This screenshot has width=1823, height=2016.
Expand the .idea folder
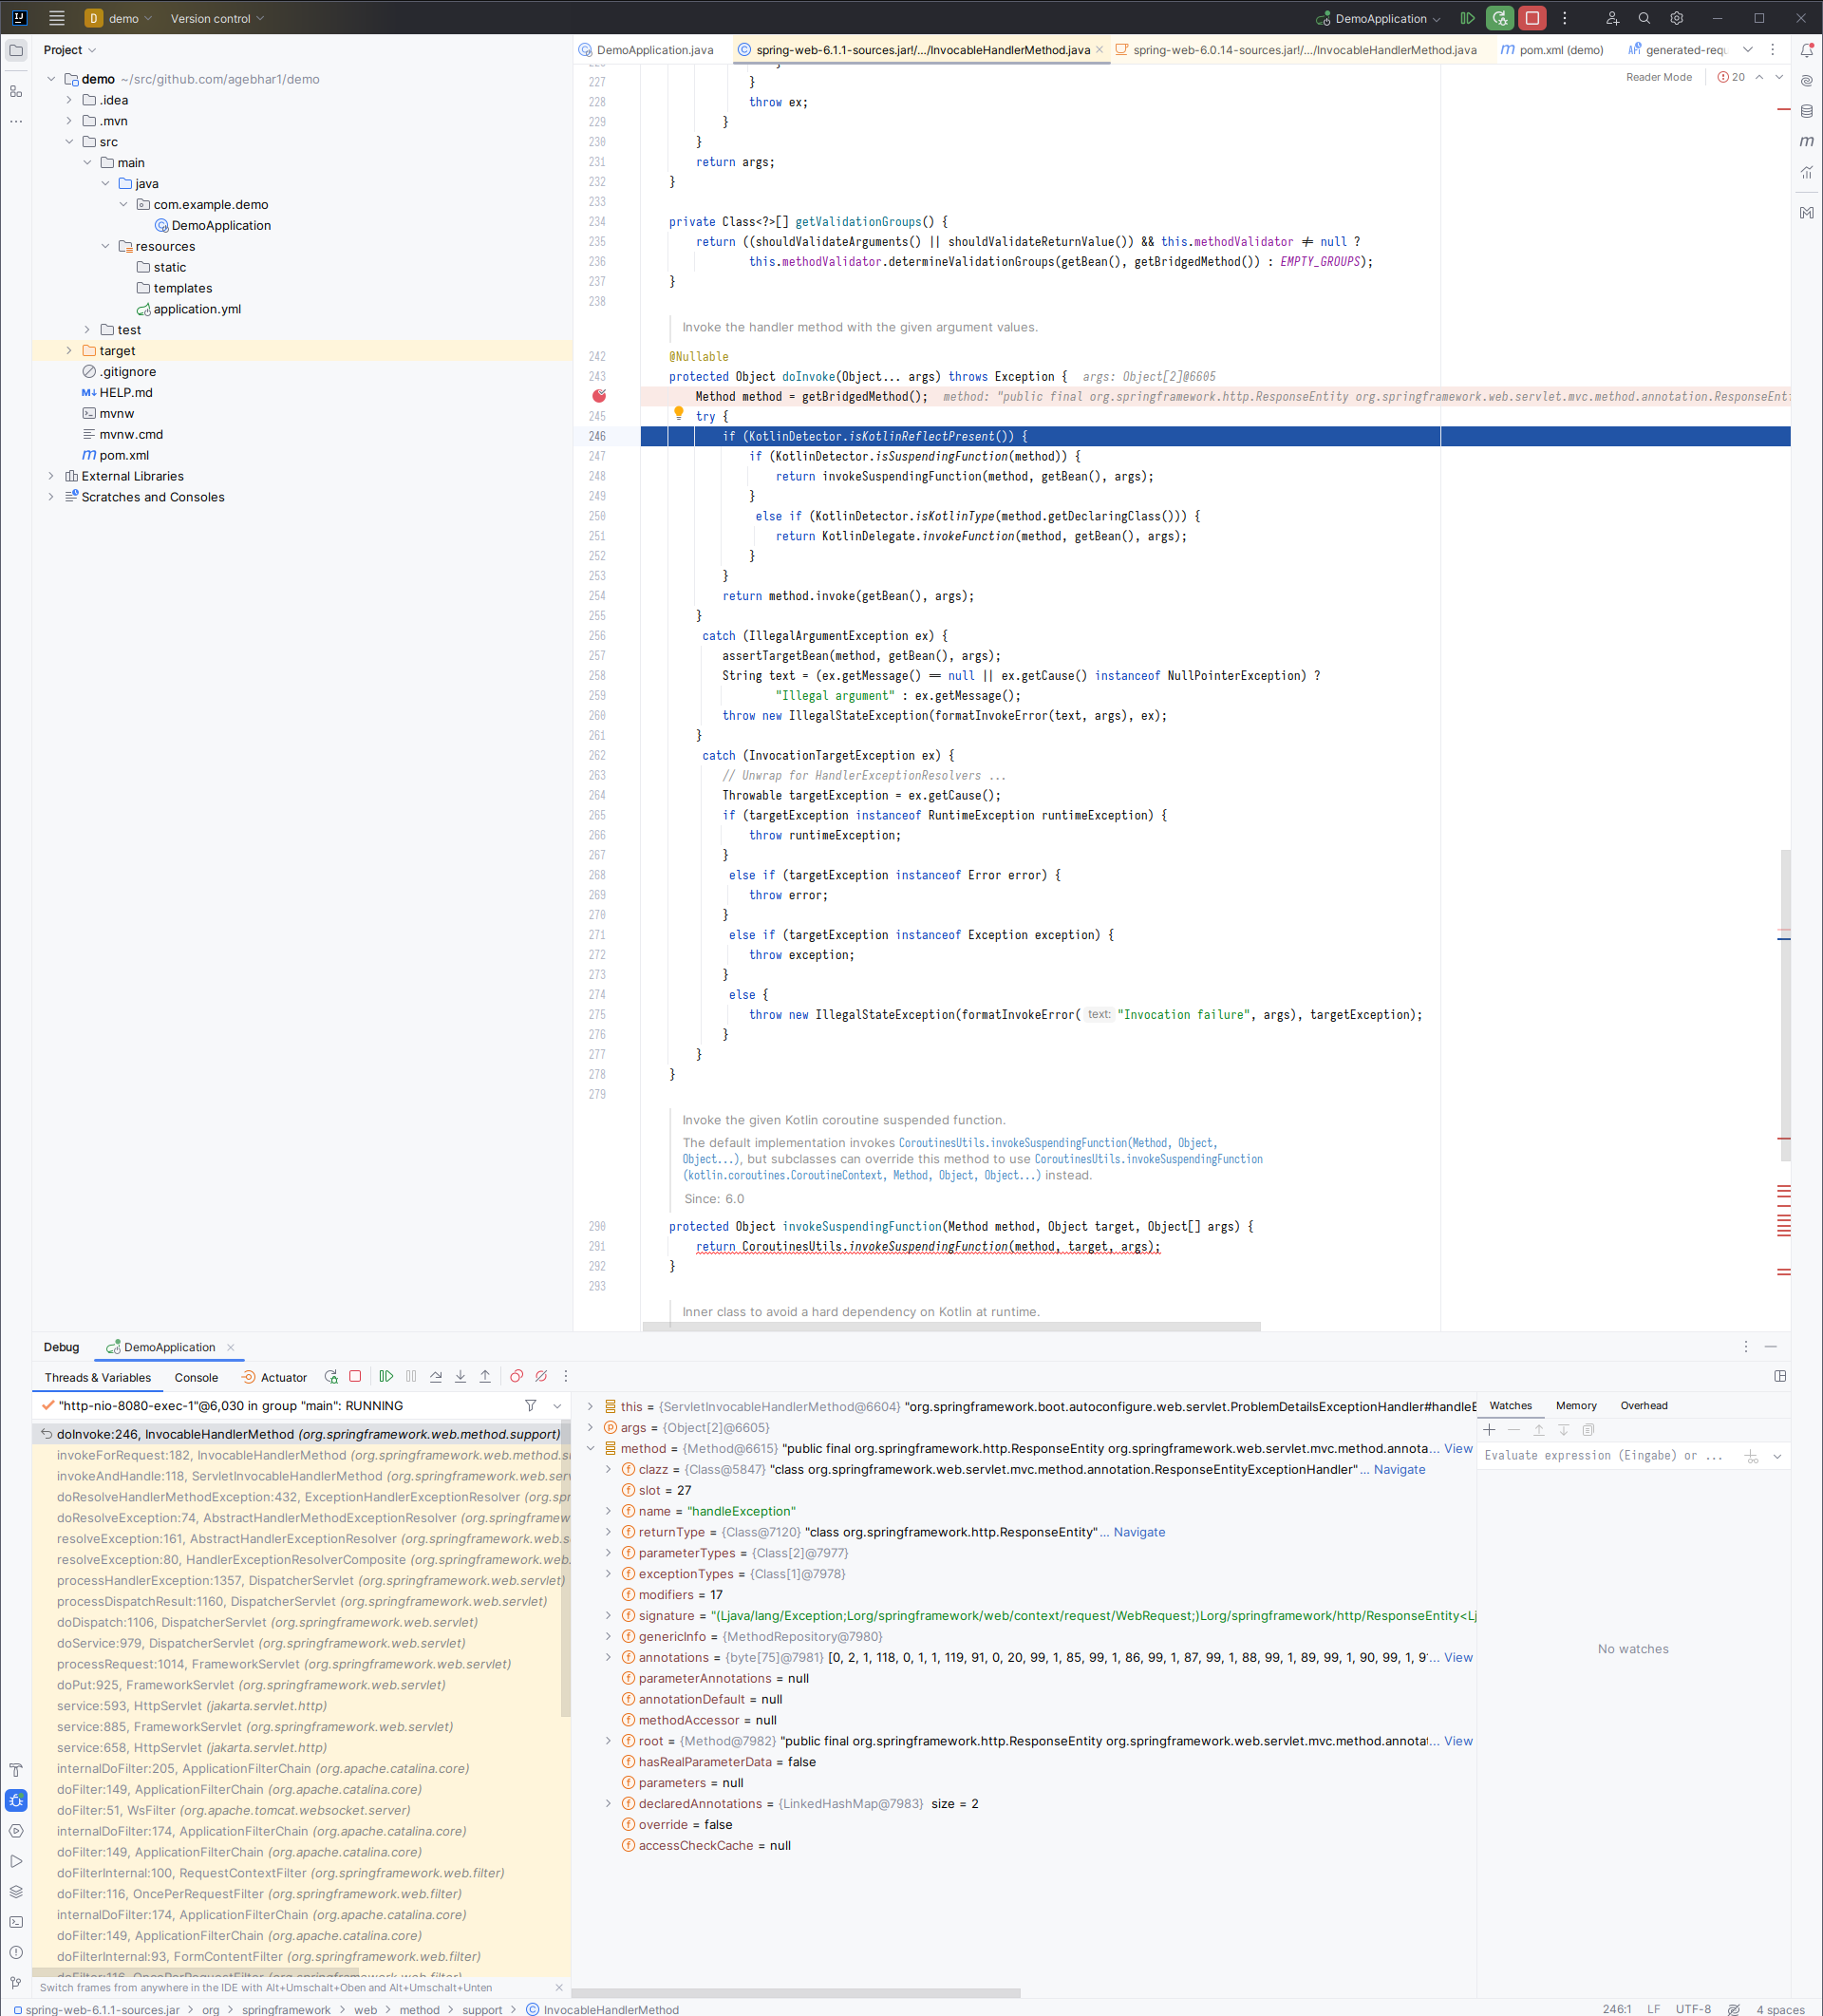tap(69, 100)
